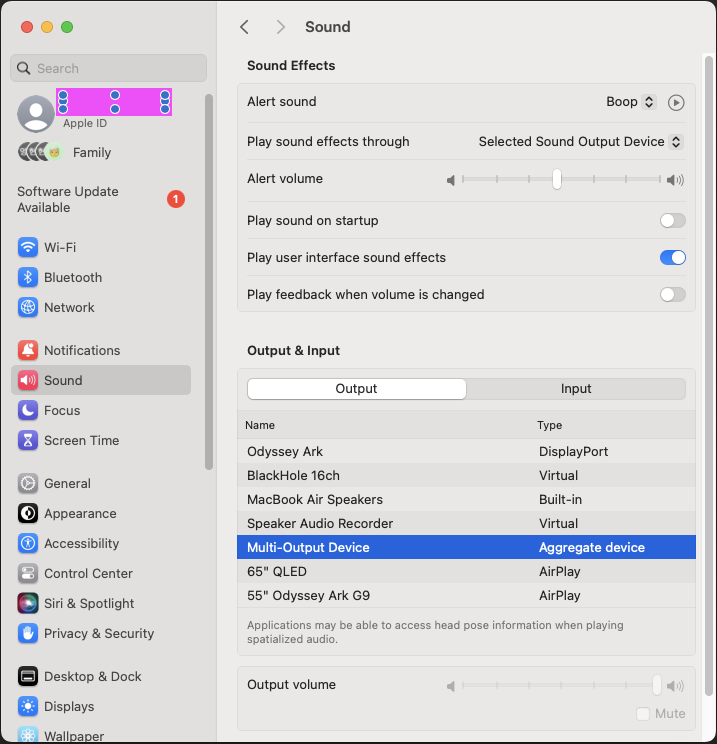Click the Apple ID avatar icon

(x=36, y=113)
